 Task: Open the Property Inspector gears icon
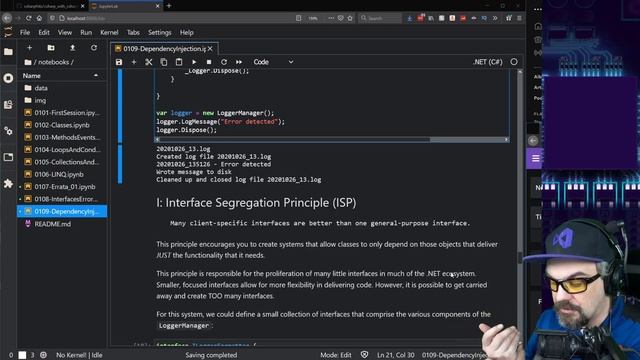[8, 131]
